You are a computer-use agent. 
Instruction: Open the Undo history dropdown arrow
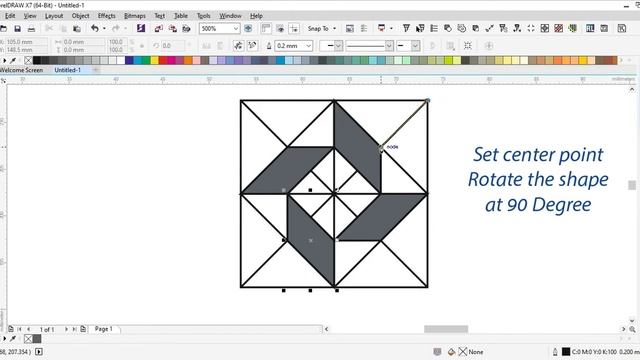tap(104, 29)
